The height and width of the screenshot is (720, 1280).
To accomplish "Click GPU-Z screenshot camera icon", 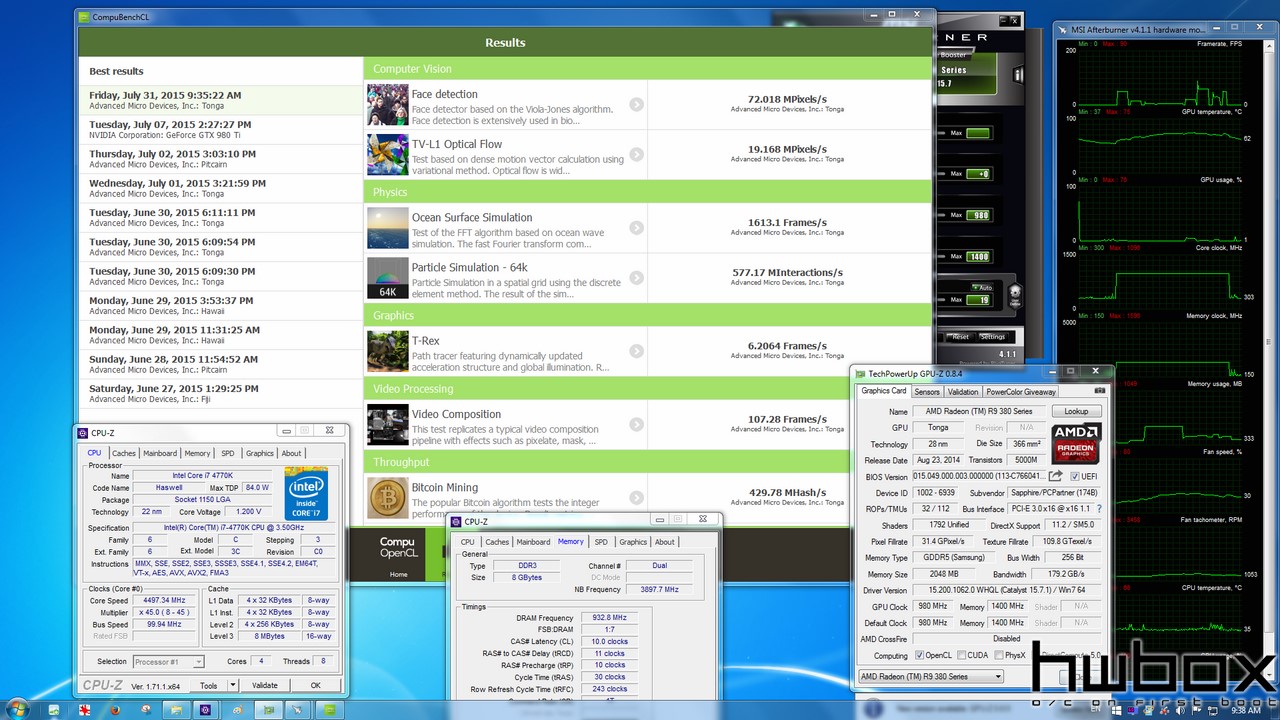I will pos(1100,392).
